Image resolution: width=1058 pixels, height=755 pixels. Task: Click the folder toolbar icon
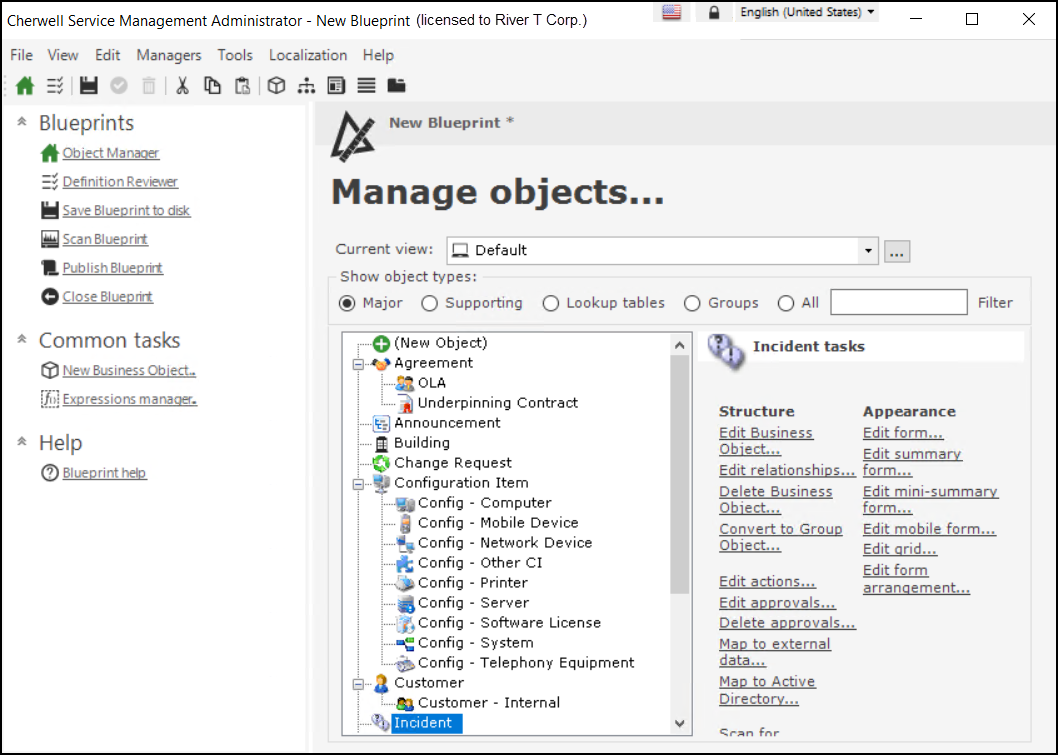(x=397, y=86)
